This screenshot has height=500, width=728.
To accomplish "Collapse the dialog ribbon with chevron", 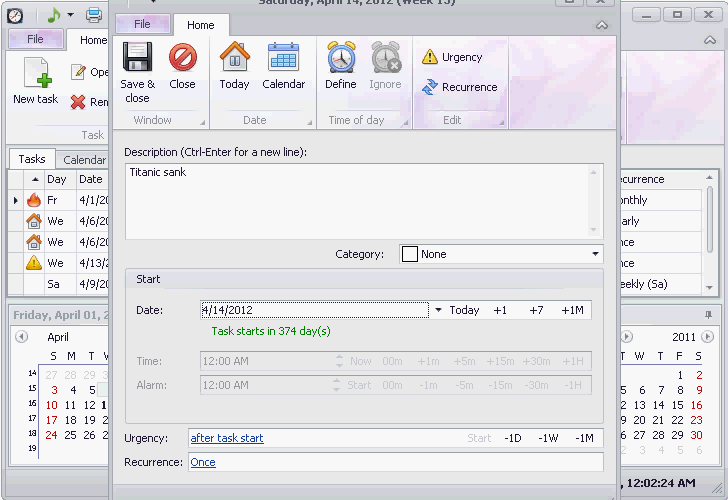I will click(602, 25).
